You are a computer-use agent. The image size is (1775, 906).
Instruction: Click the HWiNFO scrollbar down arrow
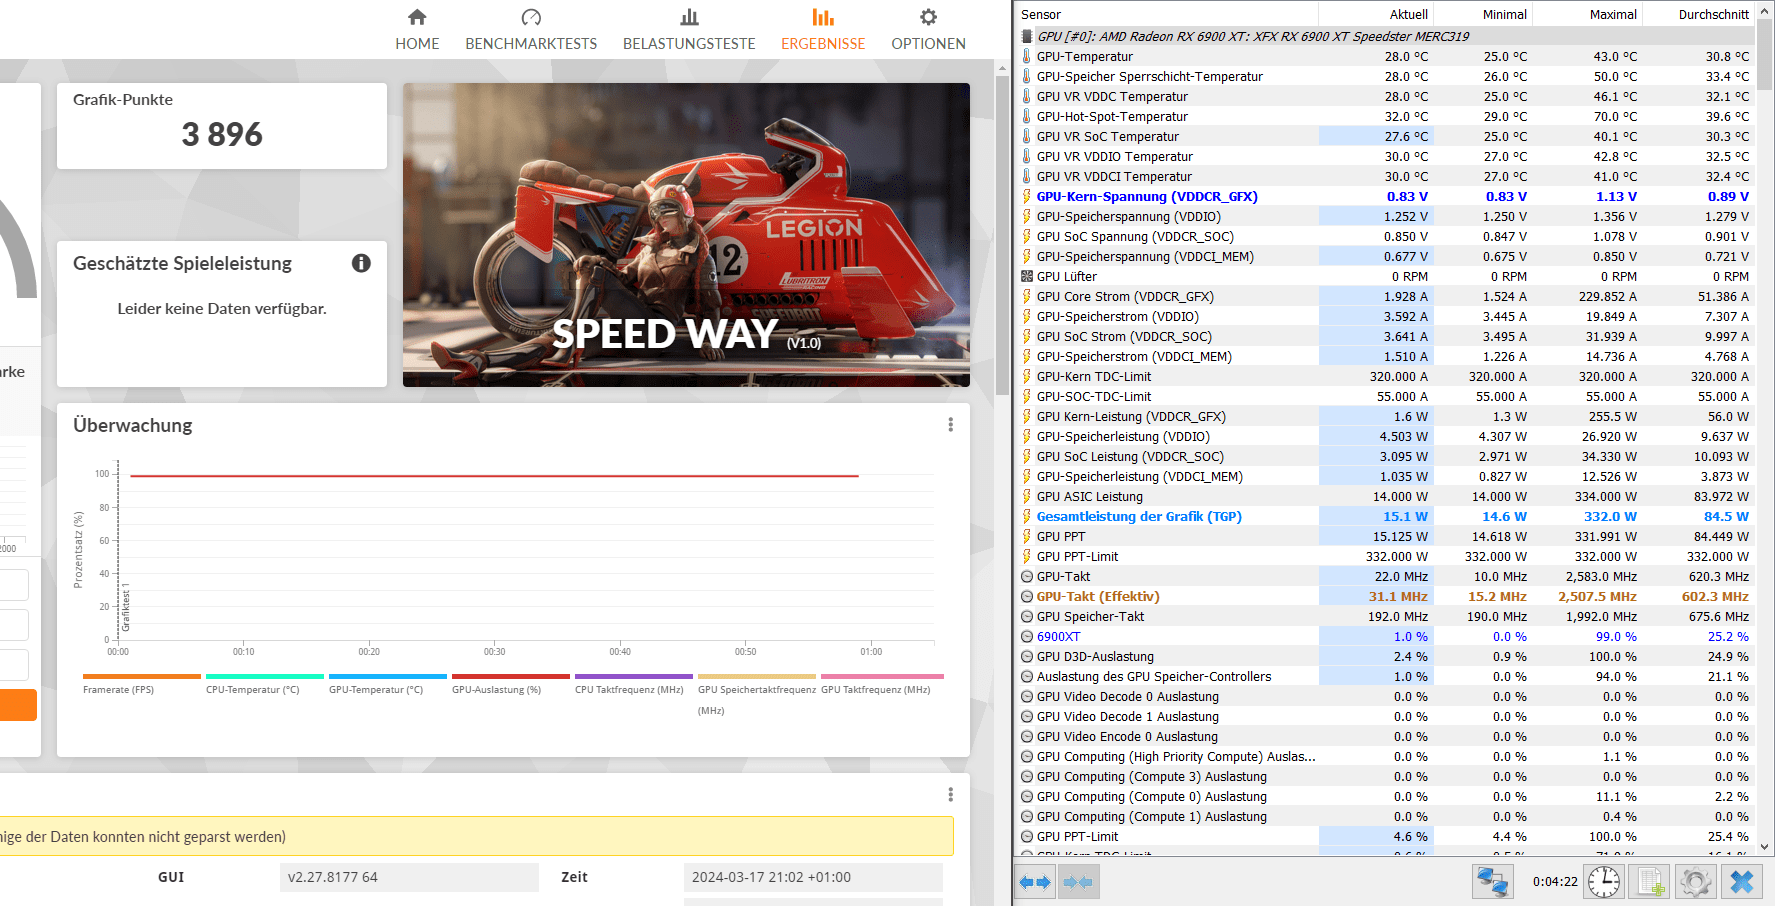click(x=1765, y=846)
